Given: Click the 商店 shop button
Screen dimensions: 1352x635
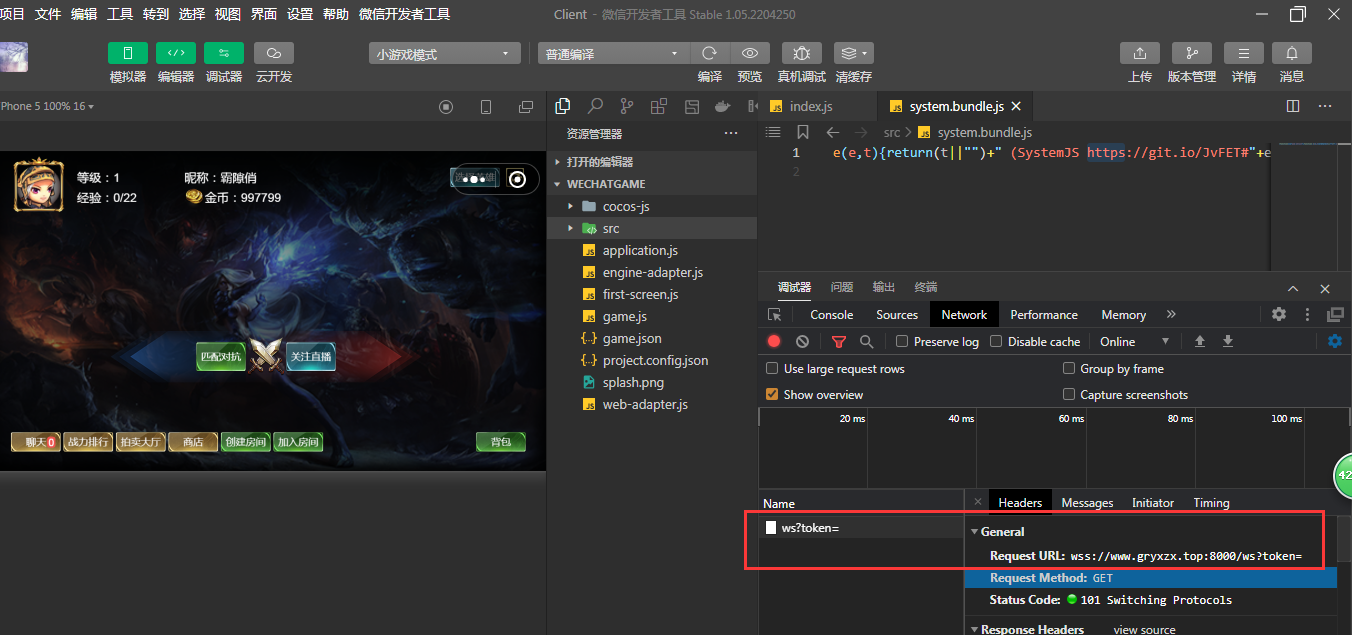Looking at the screenshot, I should 193,442.
